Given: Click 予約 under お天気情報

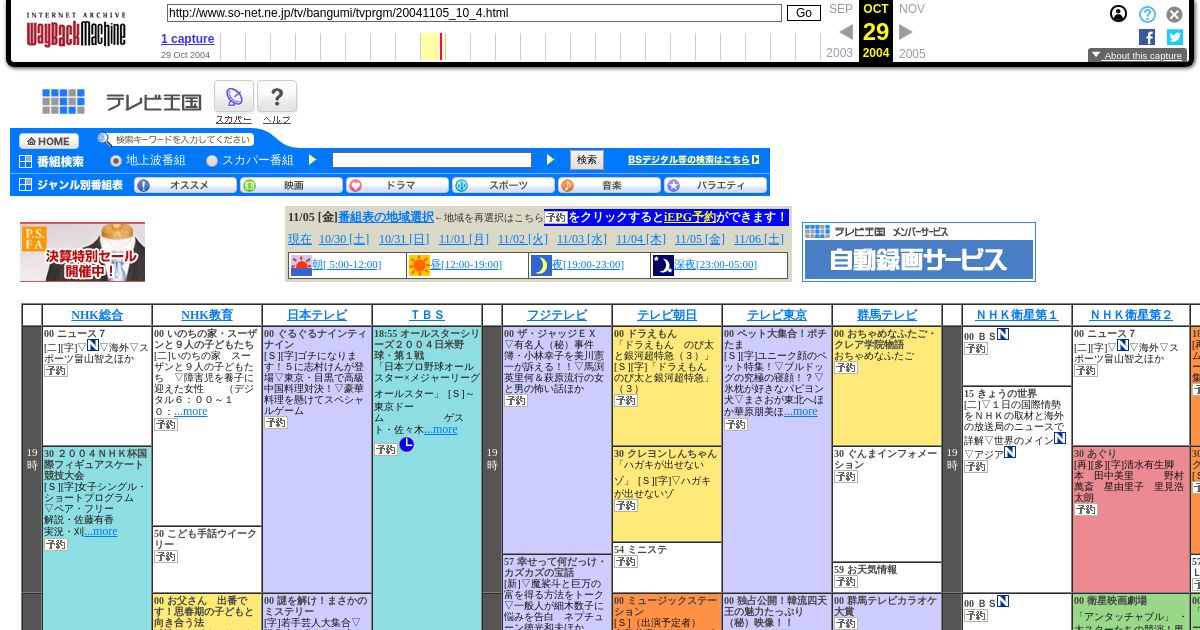Looking at the screenshot, I should [x=845, y=582].
